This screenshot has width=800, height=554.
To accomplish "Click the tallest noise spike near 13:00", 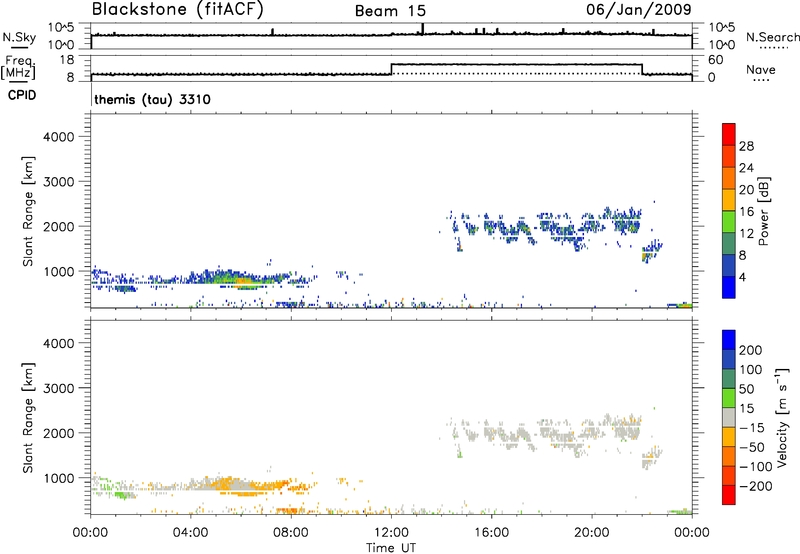I will click(422, 29).
